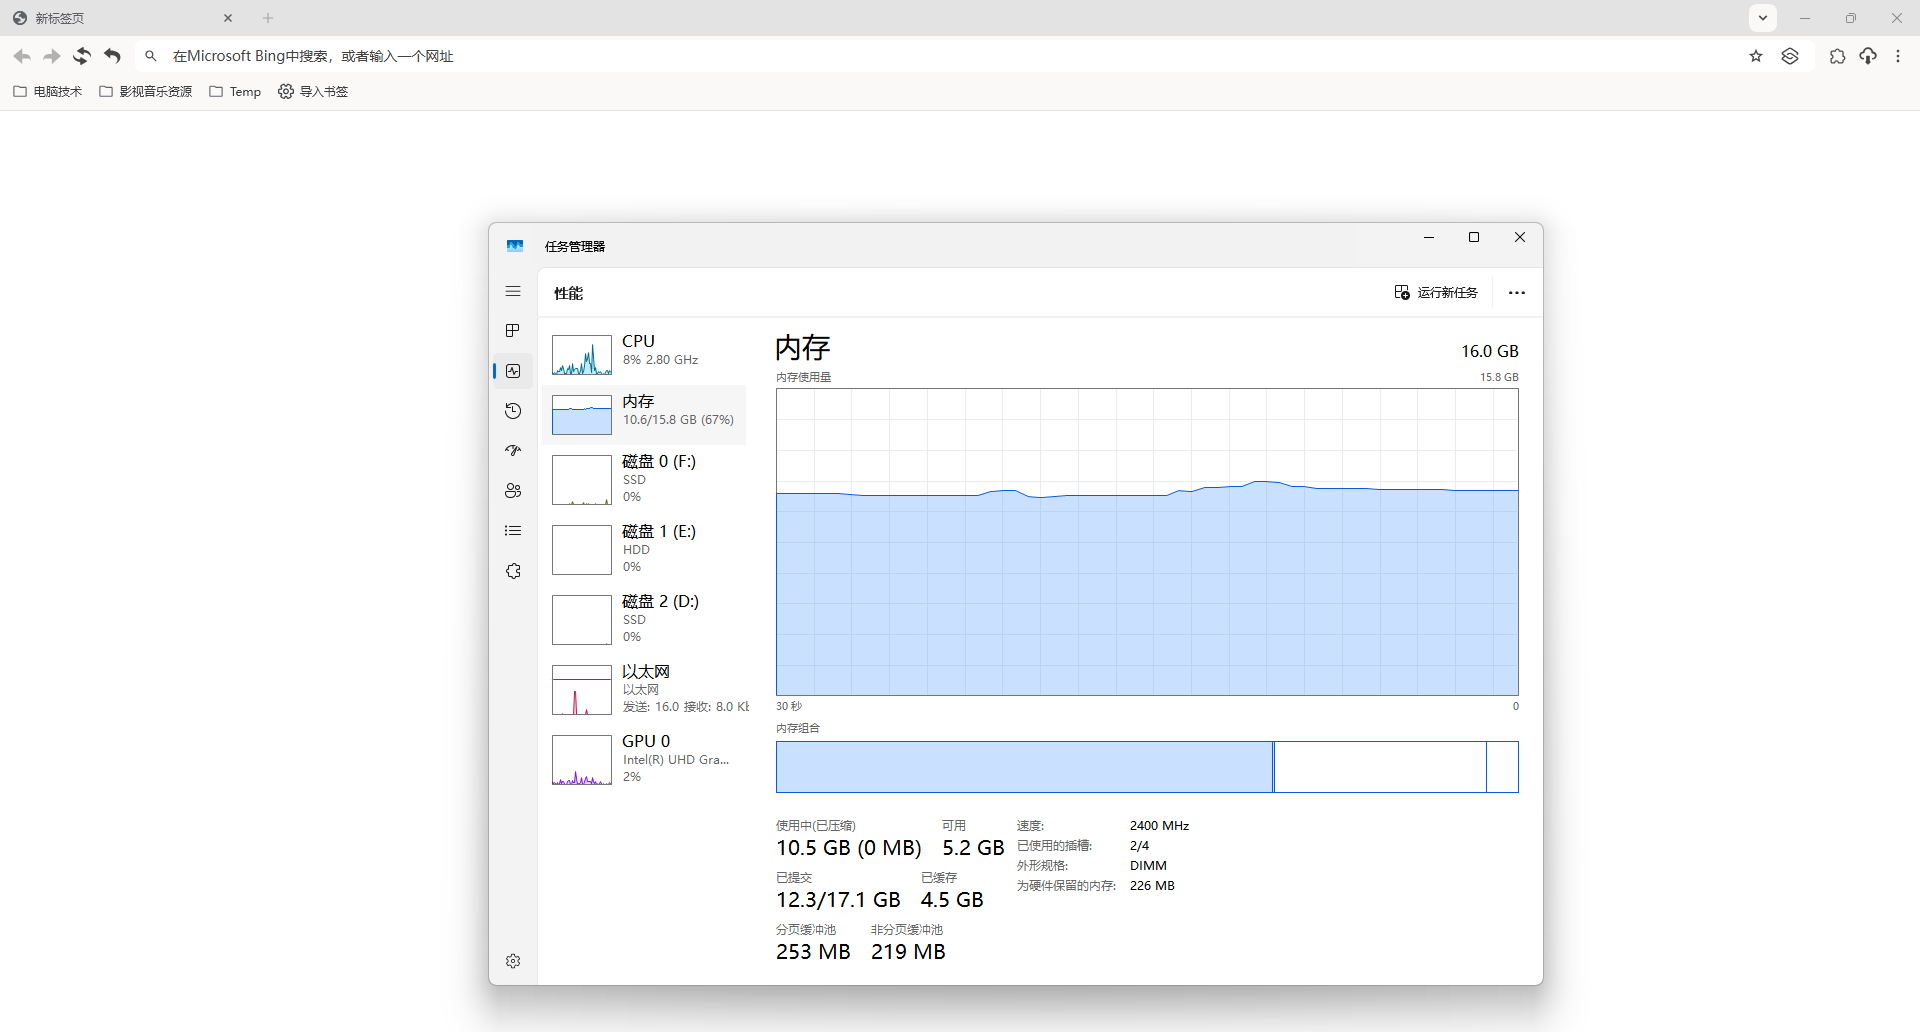The width and height of the screenshot is (1920, 1032).
Task: Open the App history sidebar icon
Action: pos(513,411)
